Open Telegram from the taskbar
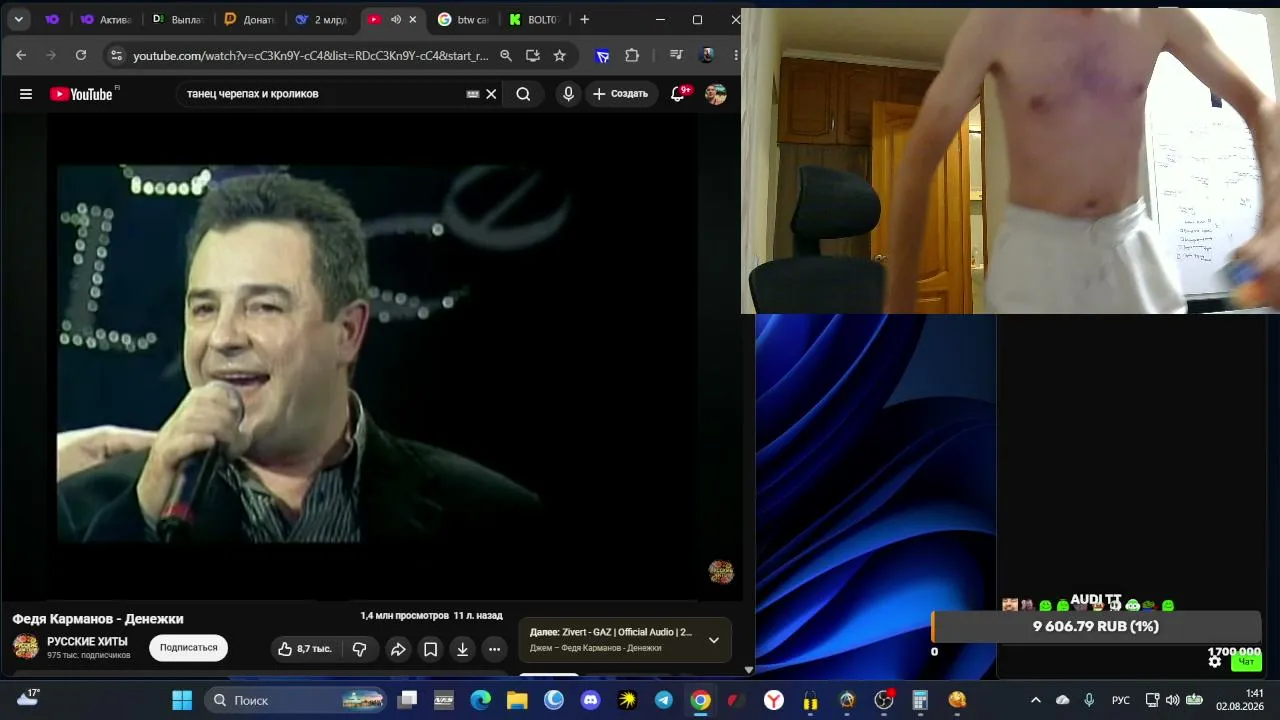The height and width of the screenshot is (720, 1280). click(x=663, y=700)
